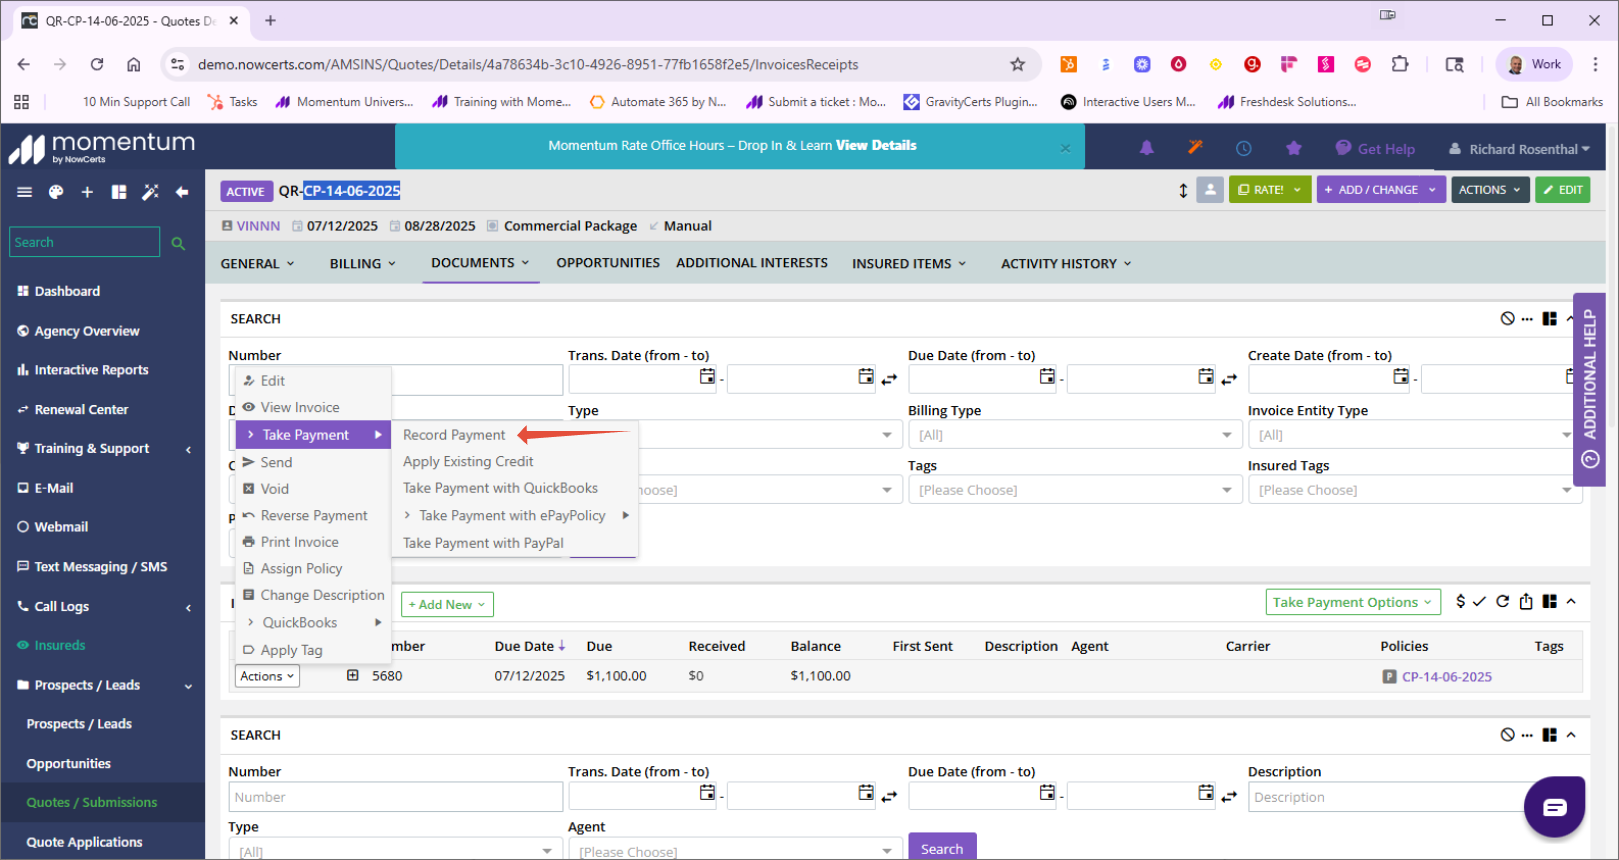Image resolution: width=1619 pixels, height=860 pixels.
Task: Click Print Invoice menu item
Action: pyautogui.click(x=299, y=542)
